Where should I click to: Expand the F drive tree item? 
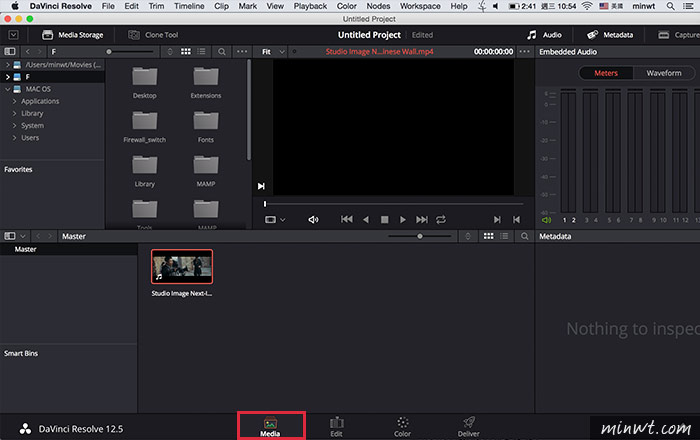[x=8, y=77]
